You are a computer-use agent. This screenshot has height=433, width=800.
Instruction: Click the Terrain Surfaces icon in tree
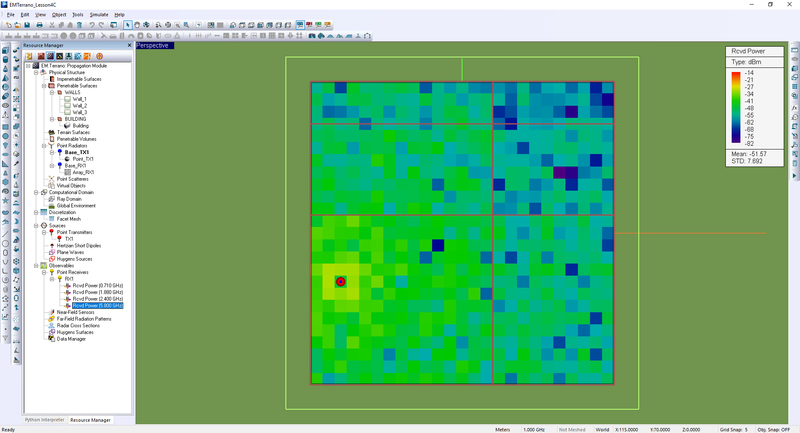point(52,132)
